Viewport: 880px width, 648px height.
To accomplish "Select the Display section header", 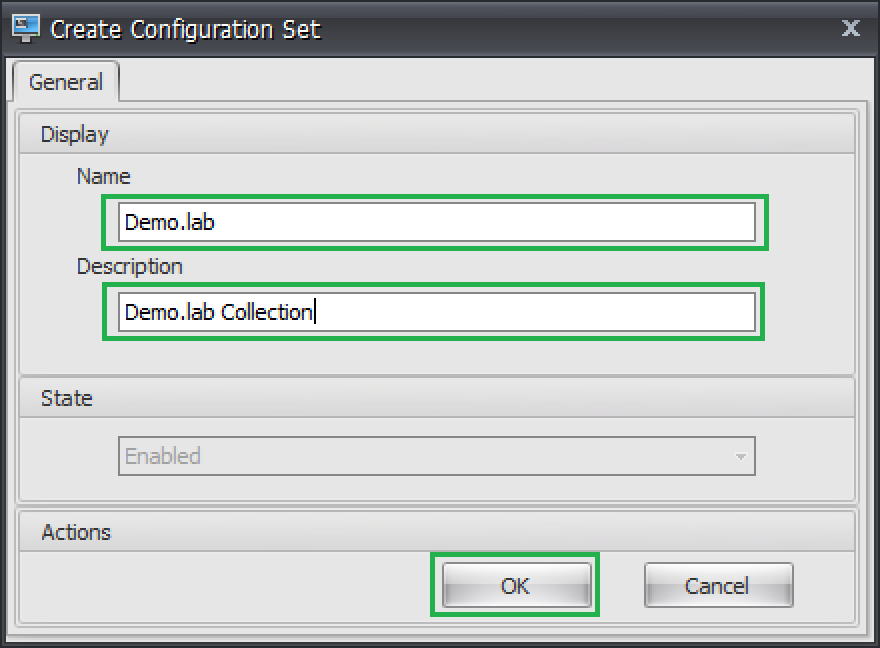I will click(x=75, y=134).
